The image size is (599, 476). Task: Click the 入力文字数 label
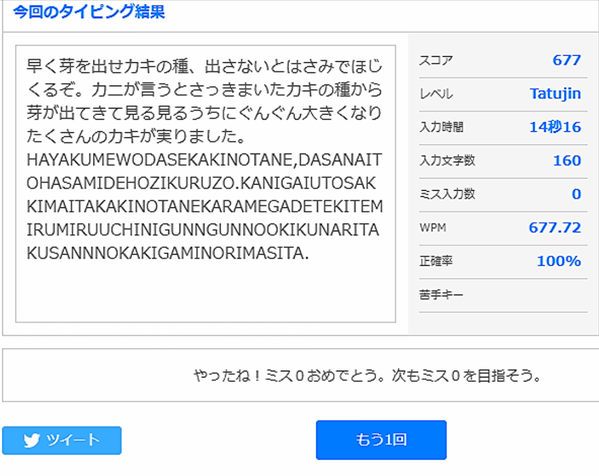tap(447, 160)
